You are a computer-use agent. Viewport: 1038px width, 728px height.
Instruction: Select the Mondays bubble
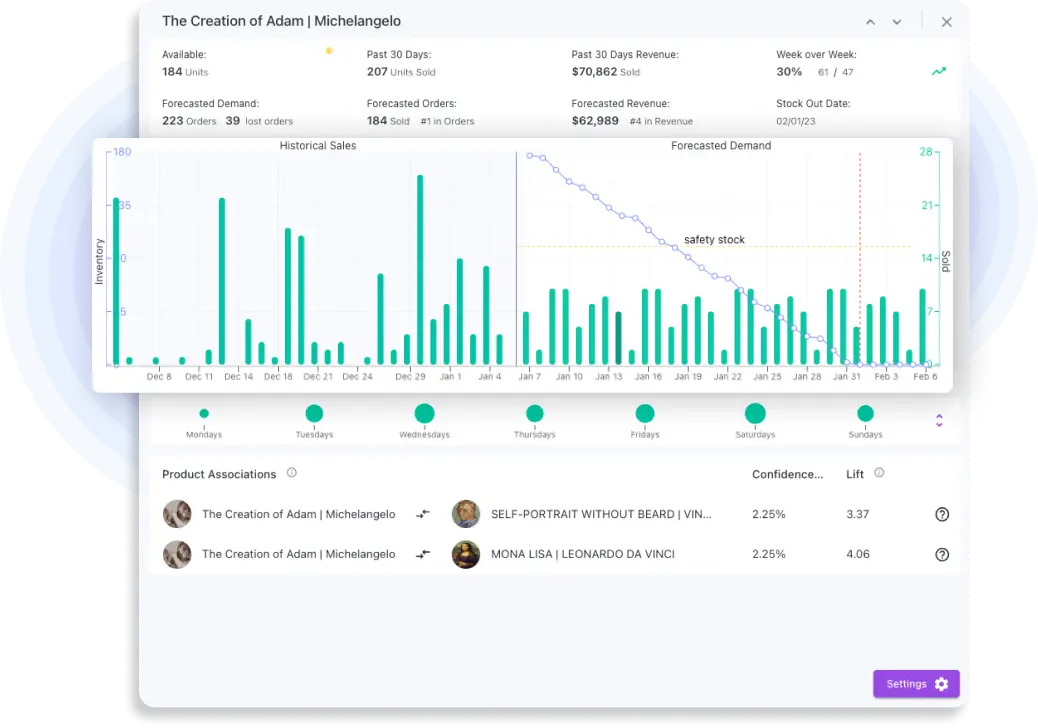click(204, 414)
